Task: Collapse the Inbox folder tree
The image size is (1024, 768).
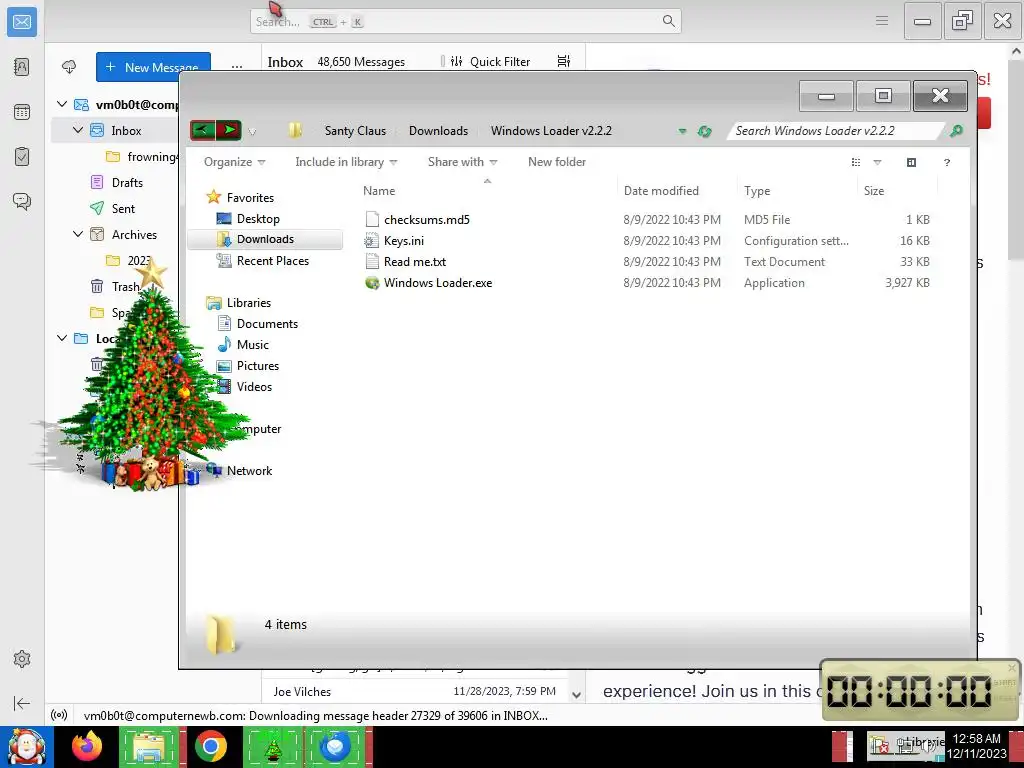Action: (x=78, y=130)
